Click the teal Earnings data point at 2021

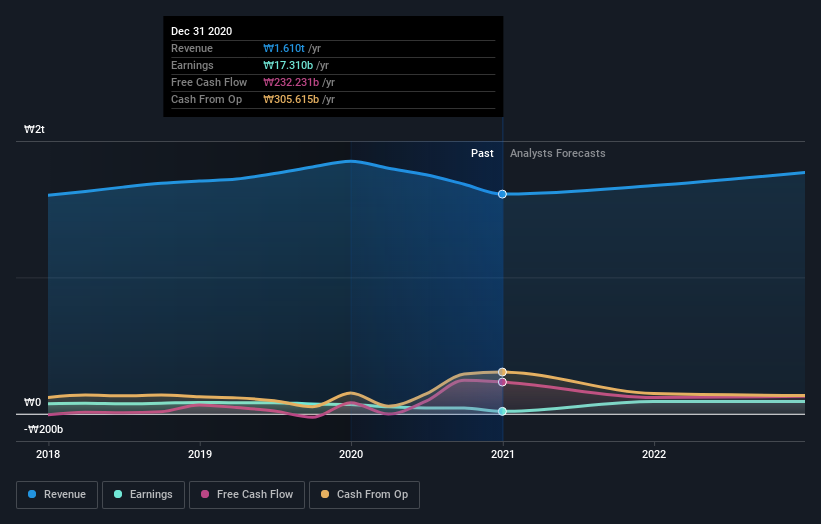[x=502, y=411]
